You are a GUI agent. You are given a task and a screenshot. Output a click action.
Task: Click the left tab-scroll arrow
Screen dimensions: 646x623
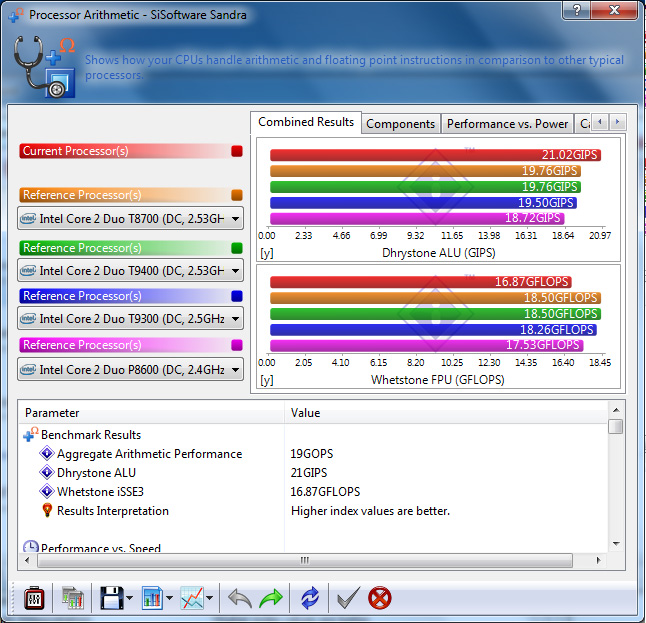coord(600,122)
